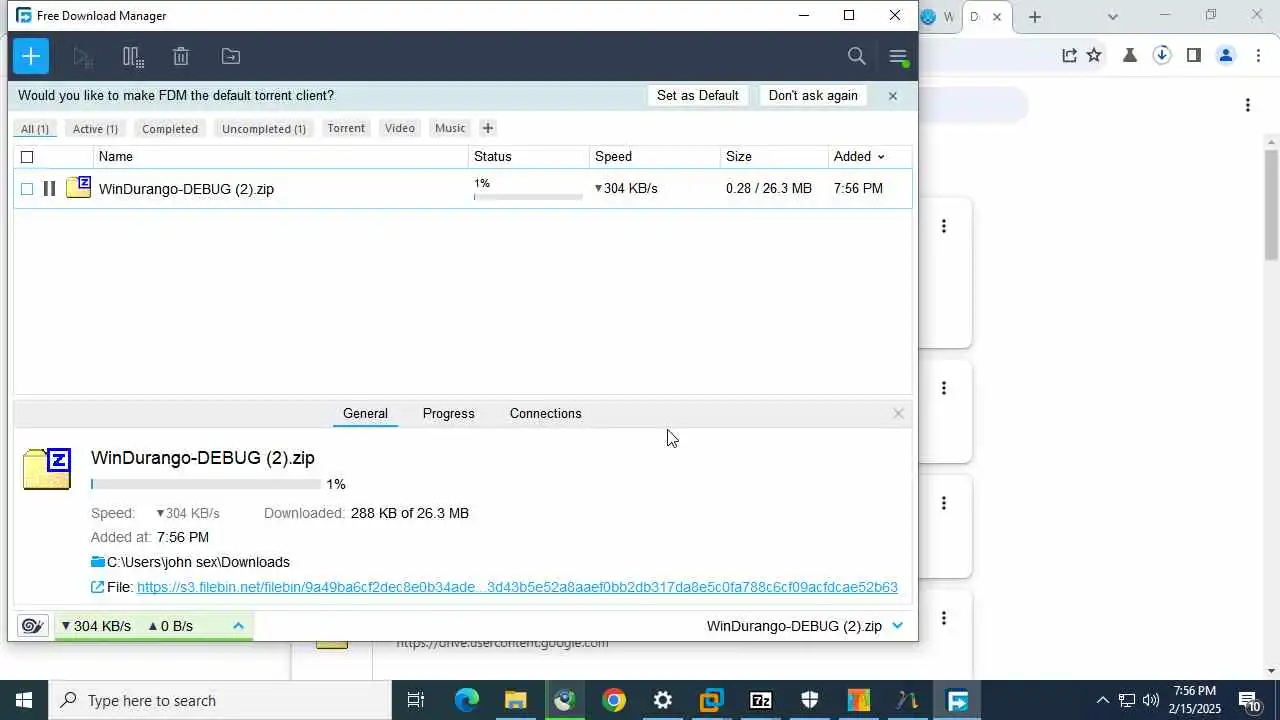1280x720 pixels.
Task: Click the move to folder toolbar icon
Action: click(231, 57)
